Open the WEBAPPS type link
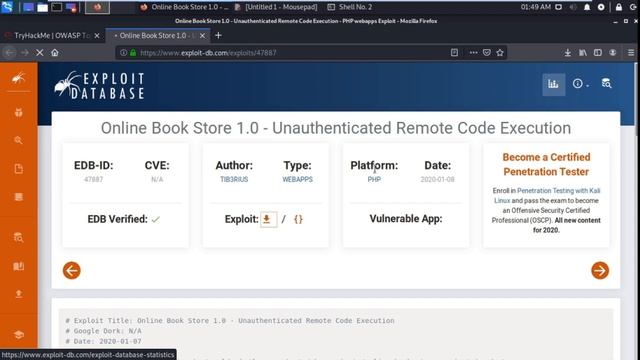 pos(298,179)
